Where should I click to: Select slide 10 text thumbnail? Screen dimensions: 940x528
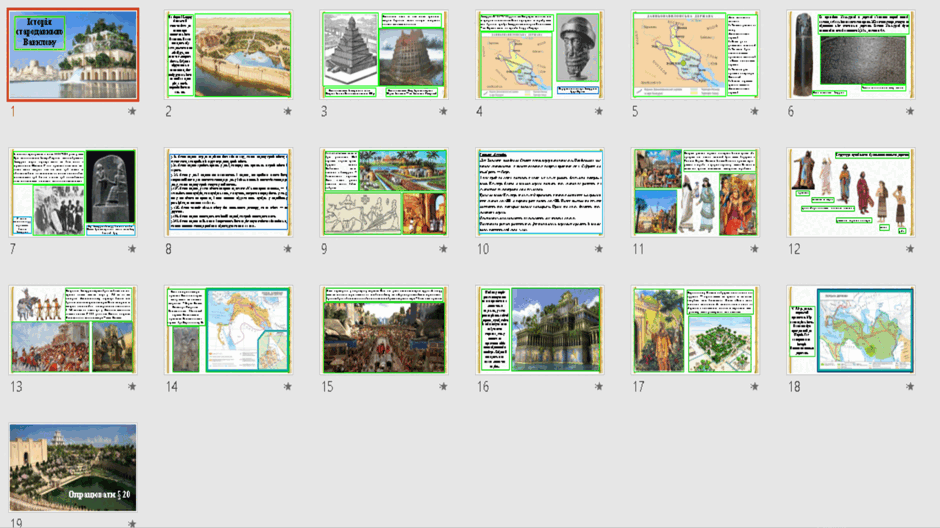540,192
